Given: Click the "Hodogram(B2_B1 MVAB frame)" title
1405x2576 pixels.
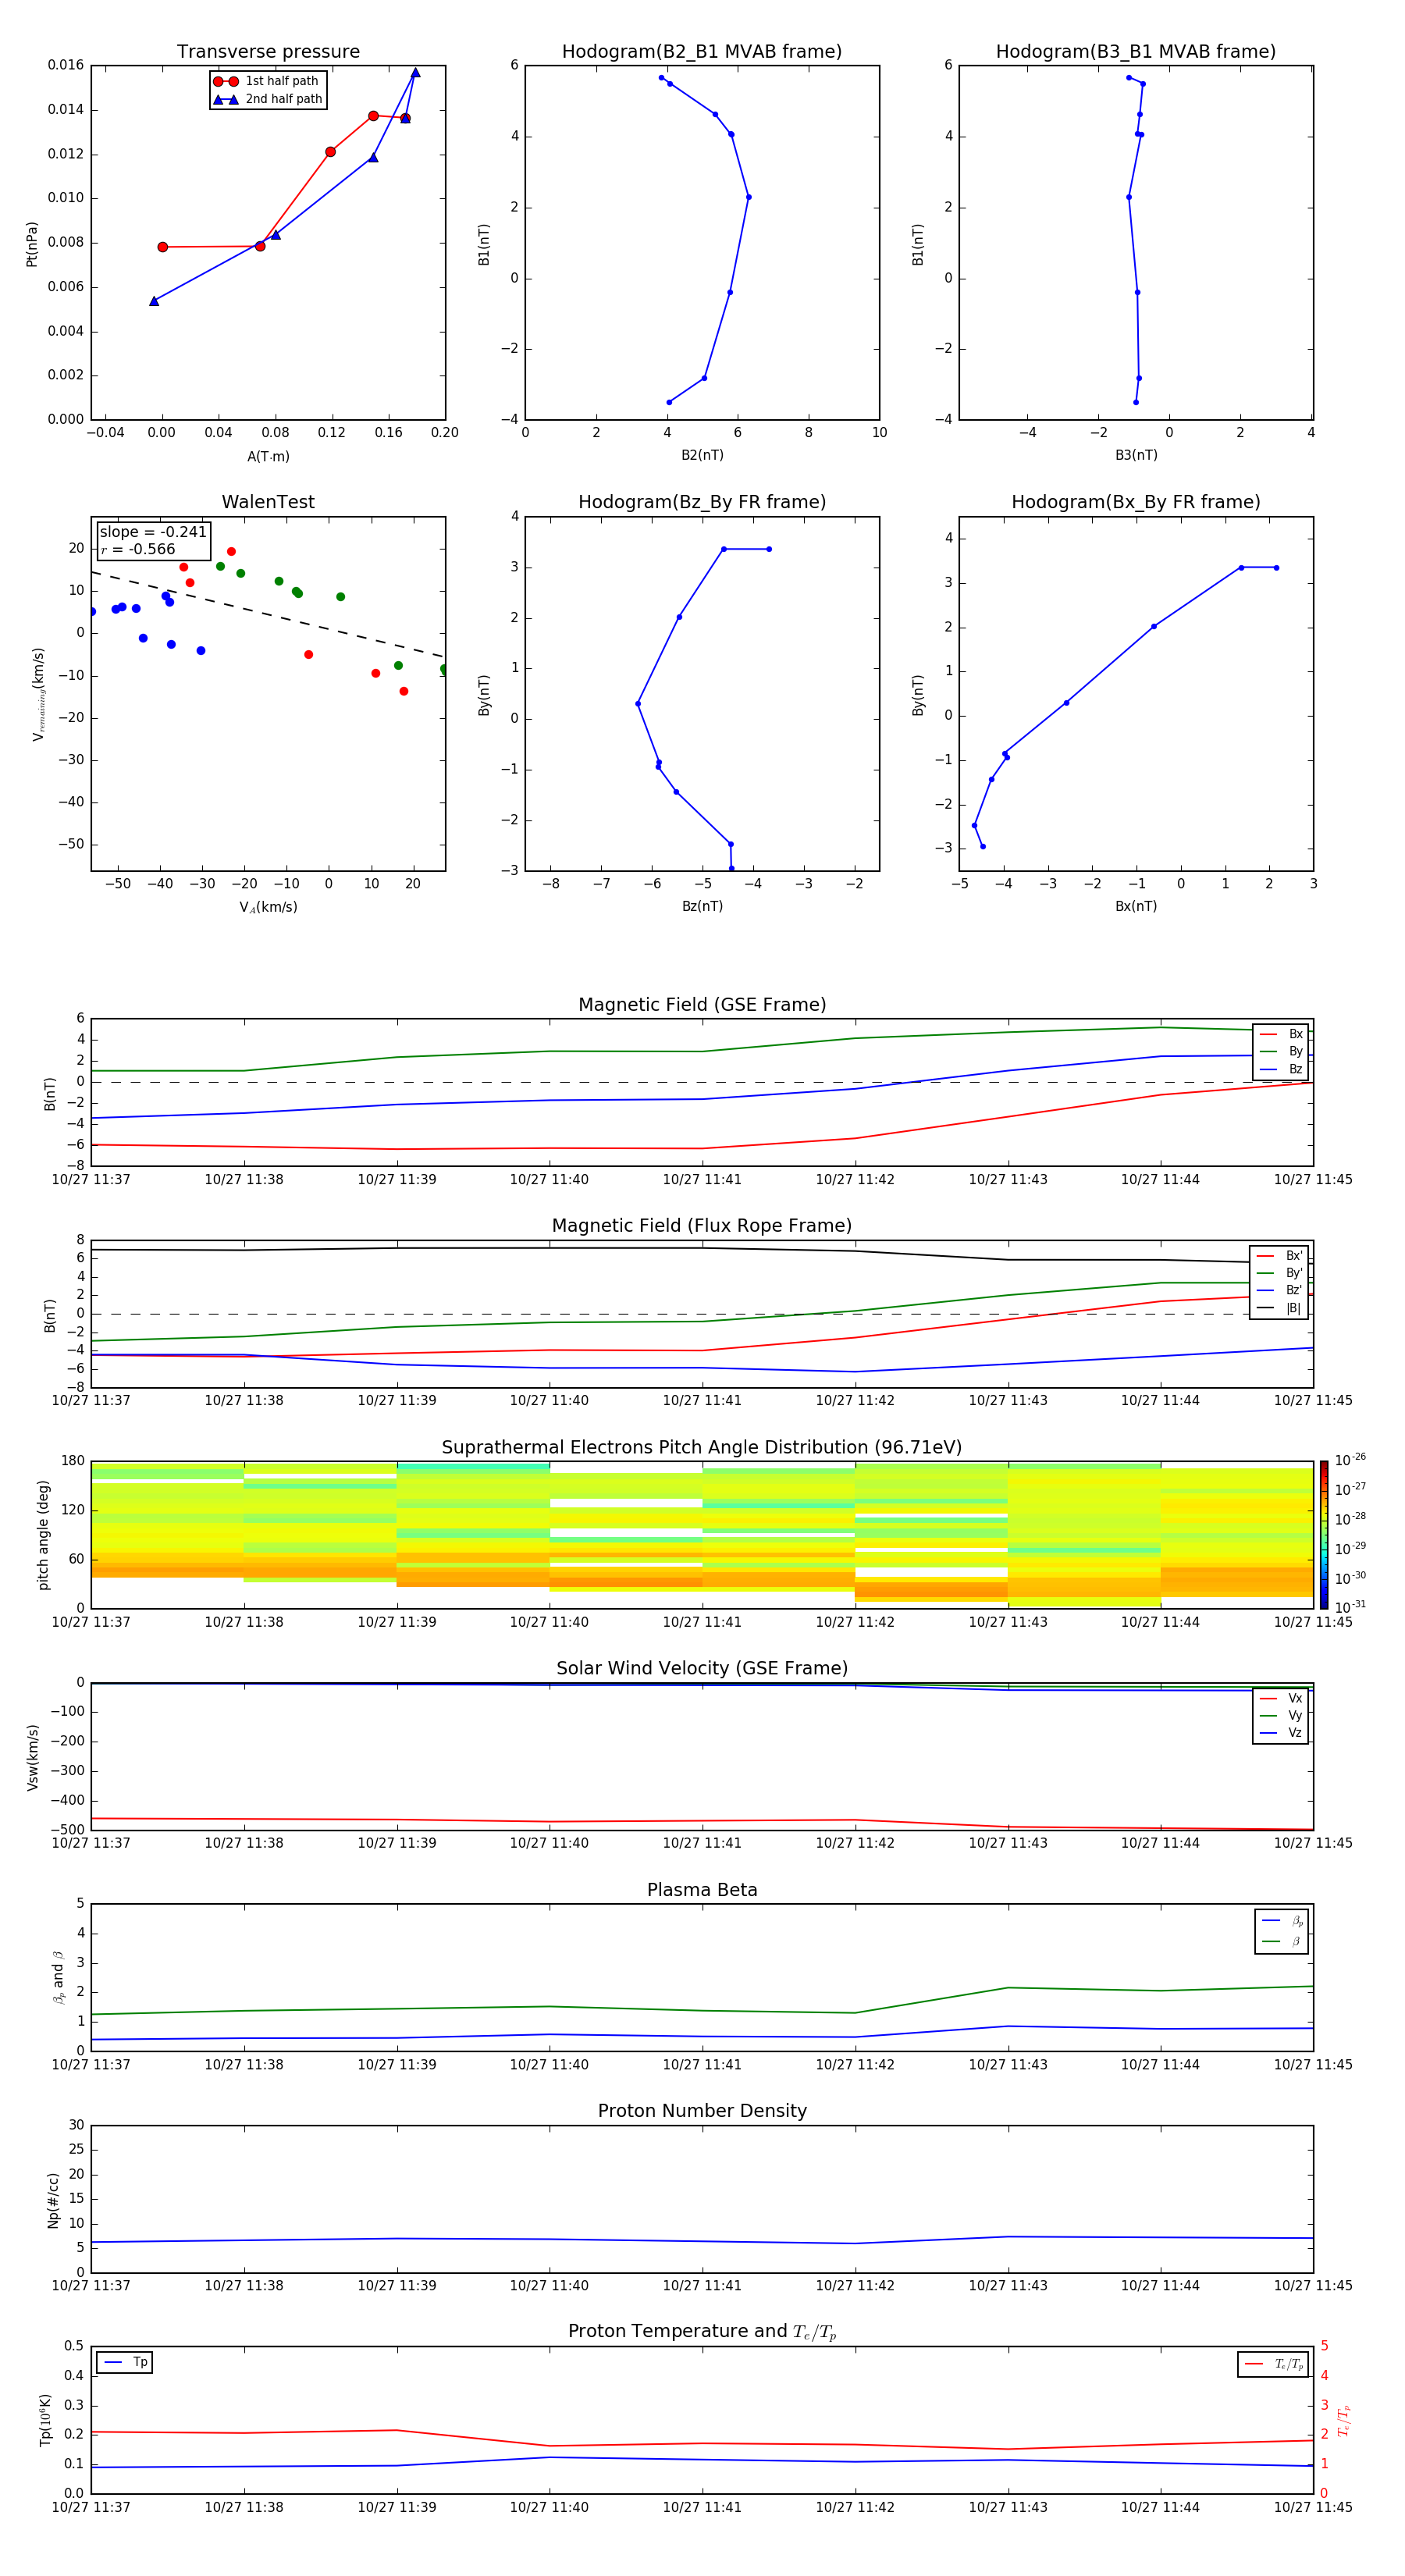Looking at the screenshot, I should [x=702, y=52].
